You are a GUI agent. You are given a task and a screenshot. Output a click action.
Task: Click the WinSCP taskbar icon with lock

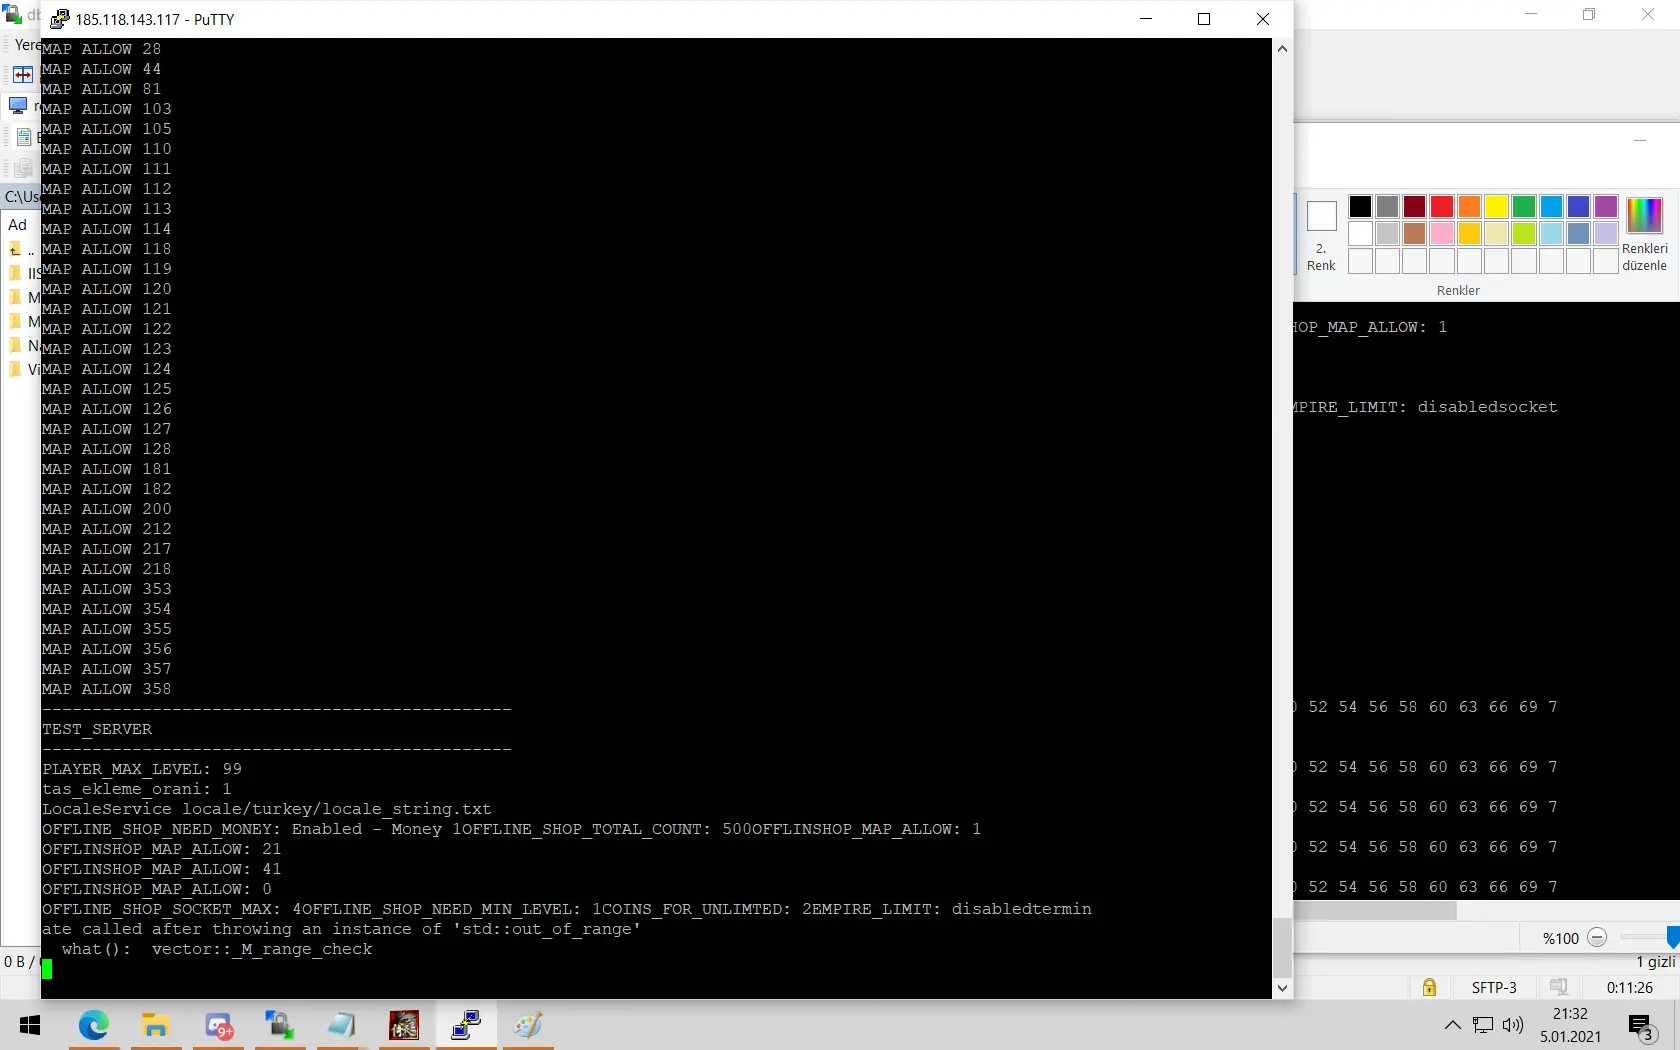279,1025
